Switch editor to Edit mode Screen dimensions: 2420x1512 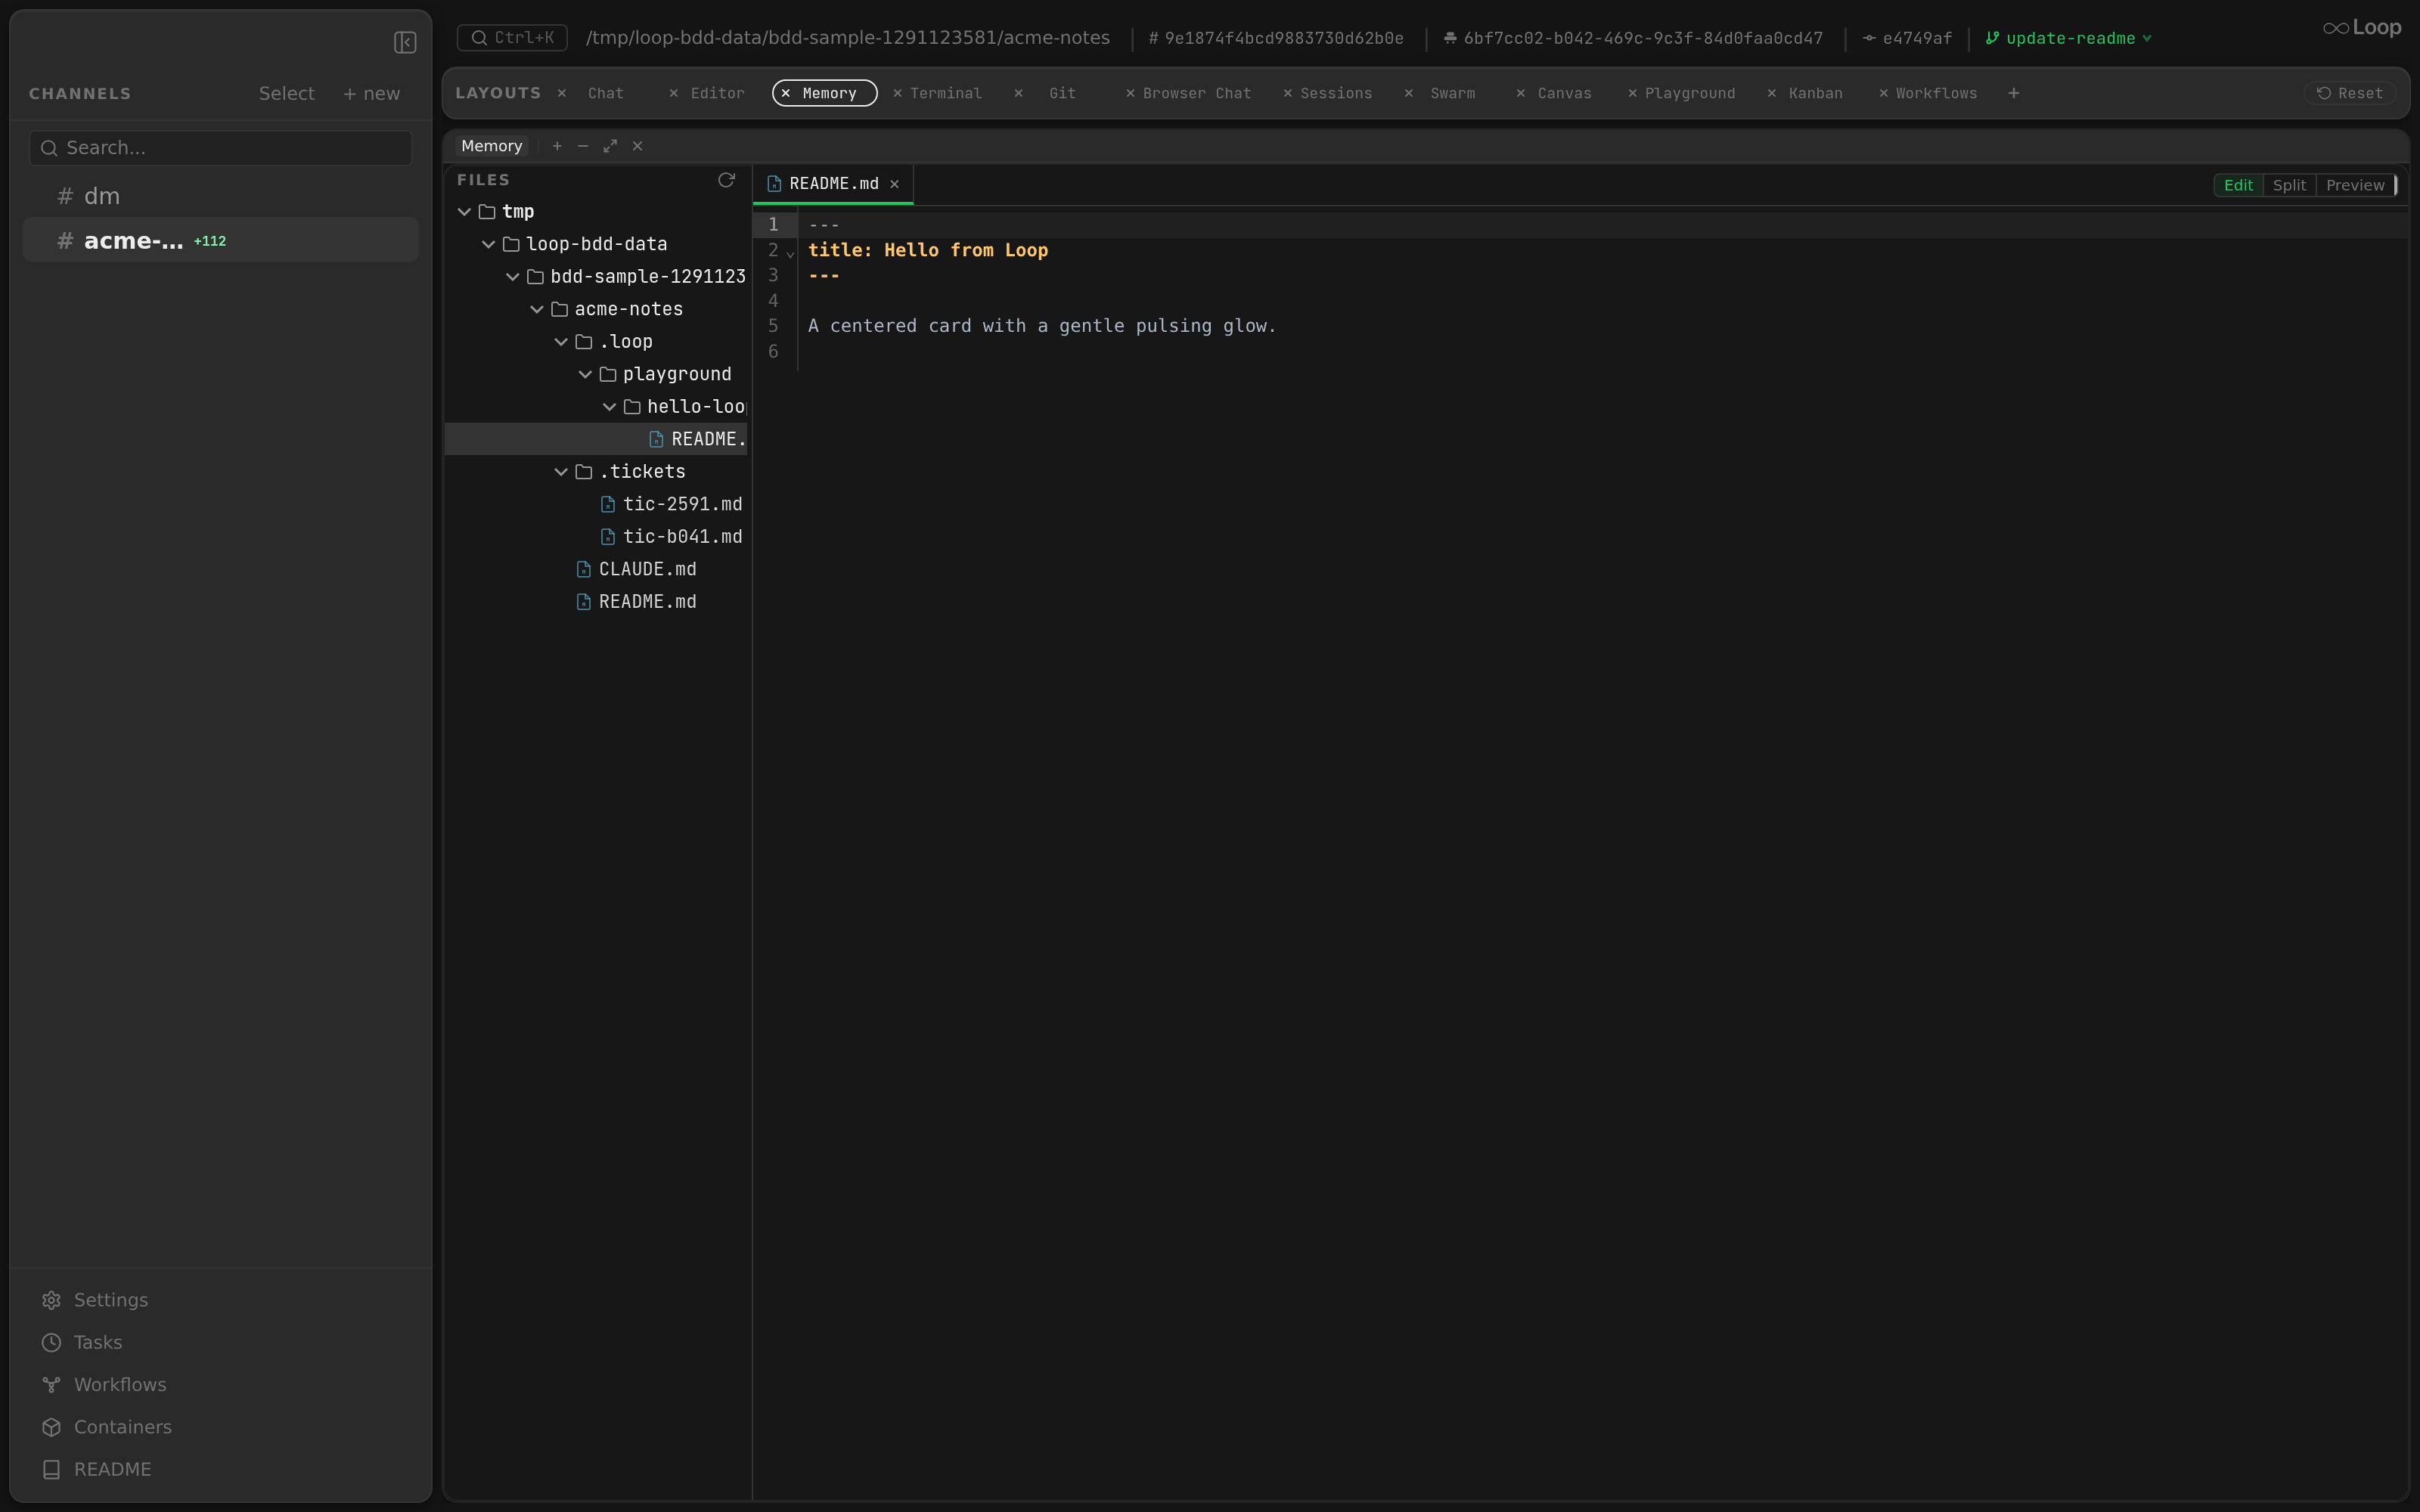coord(2238,185)
